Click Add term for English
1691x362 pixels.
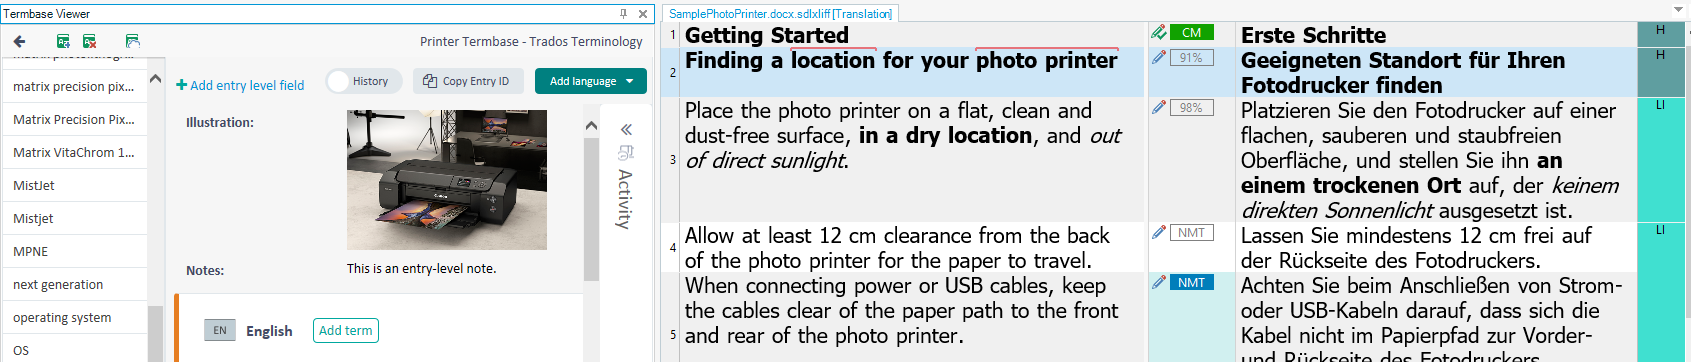pos(346,330)
